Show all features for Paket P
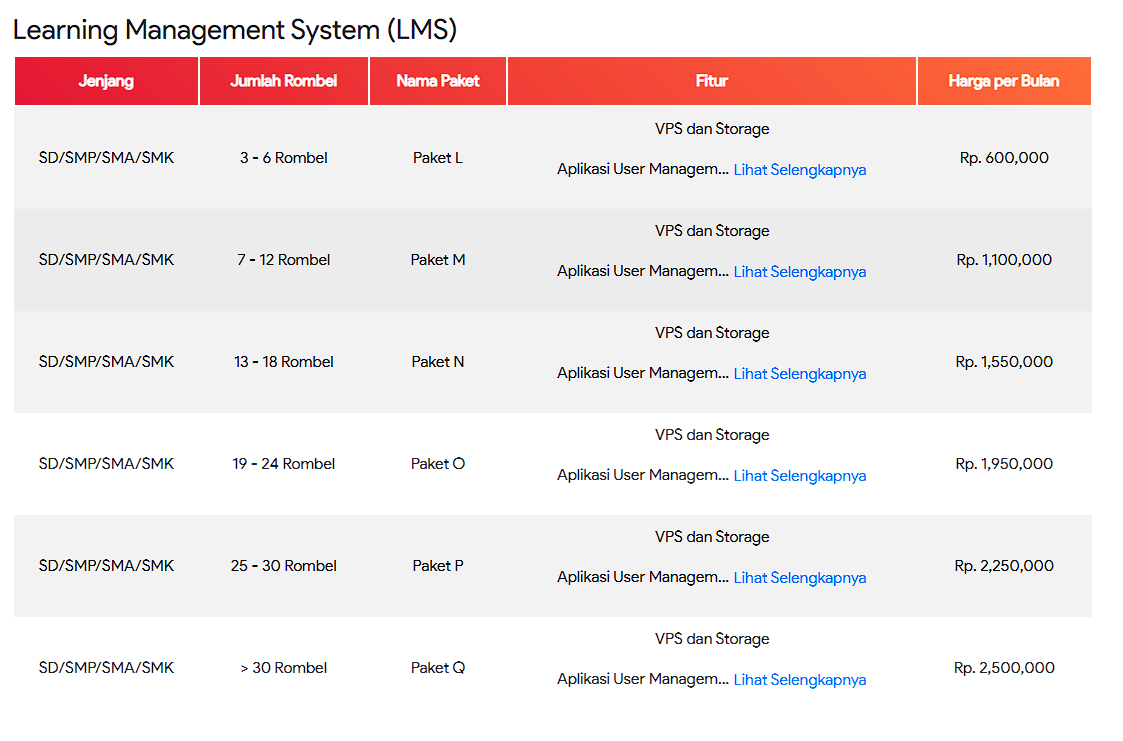The width and height of the screenshot is (1123, 741). (x=799, y=577)
